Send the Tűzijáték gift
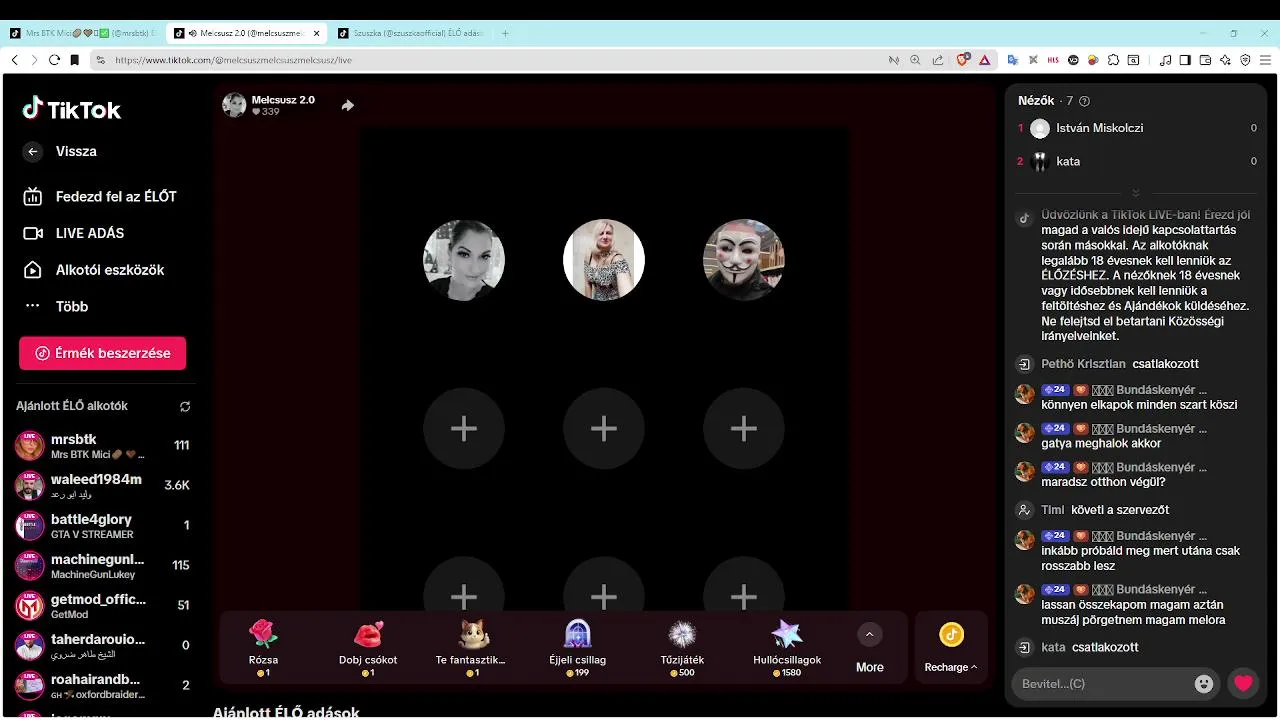The width and height of the screenshot is (1280, 720). point(682,647)
